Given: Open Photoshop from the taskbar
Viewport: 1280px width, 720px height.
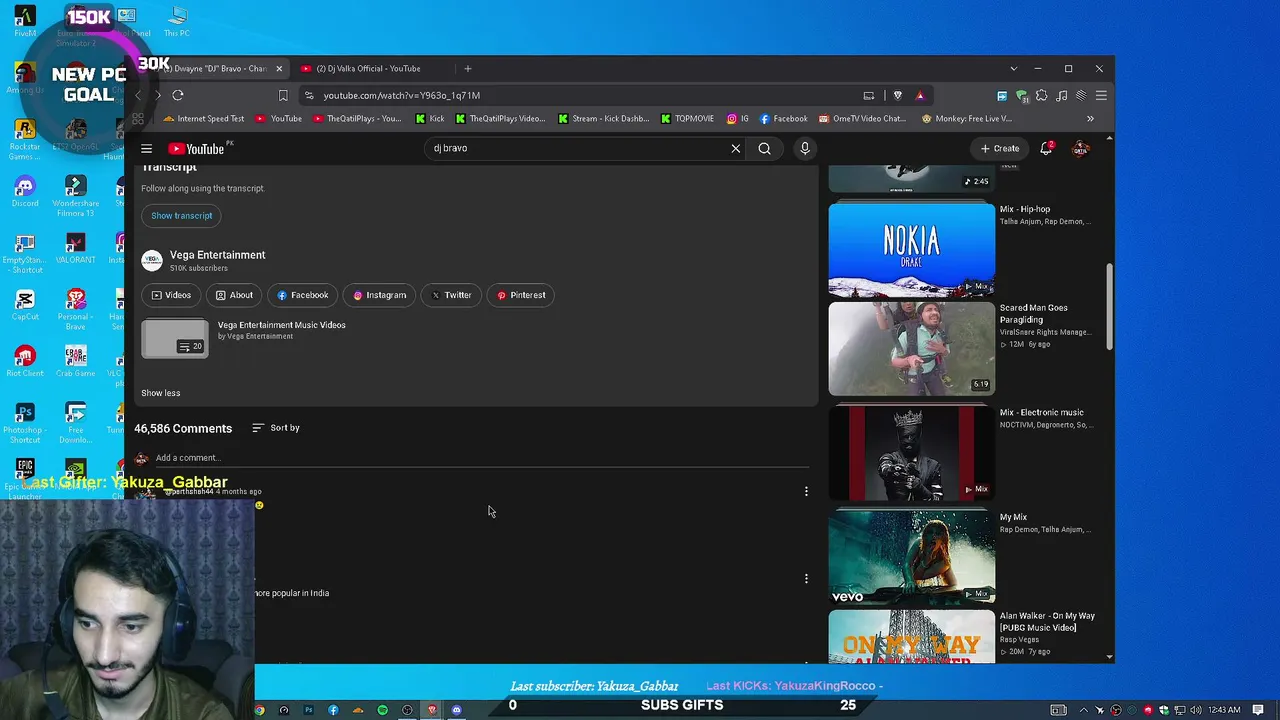Looking at the screenshot, I should [x=308, y=710].
